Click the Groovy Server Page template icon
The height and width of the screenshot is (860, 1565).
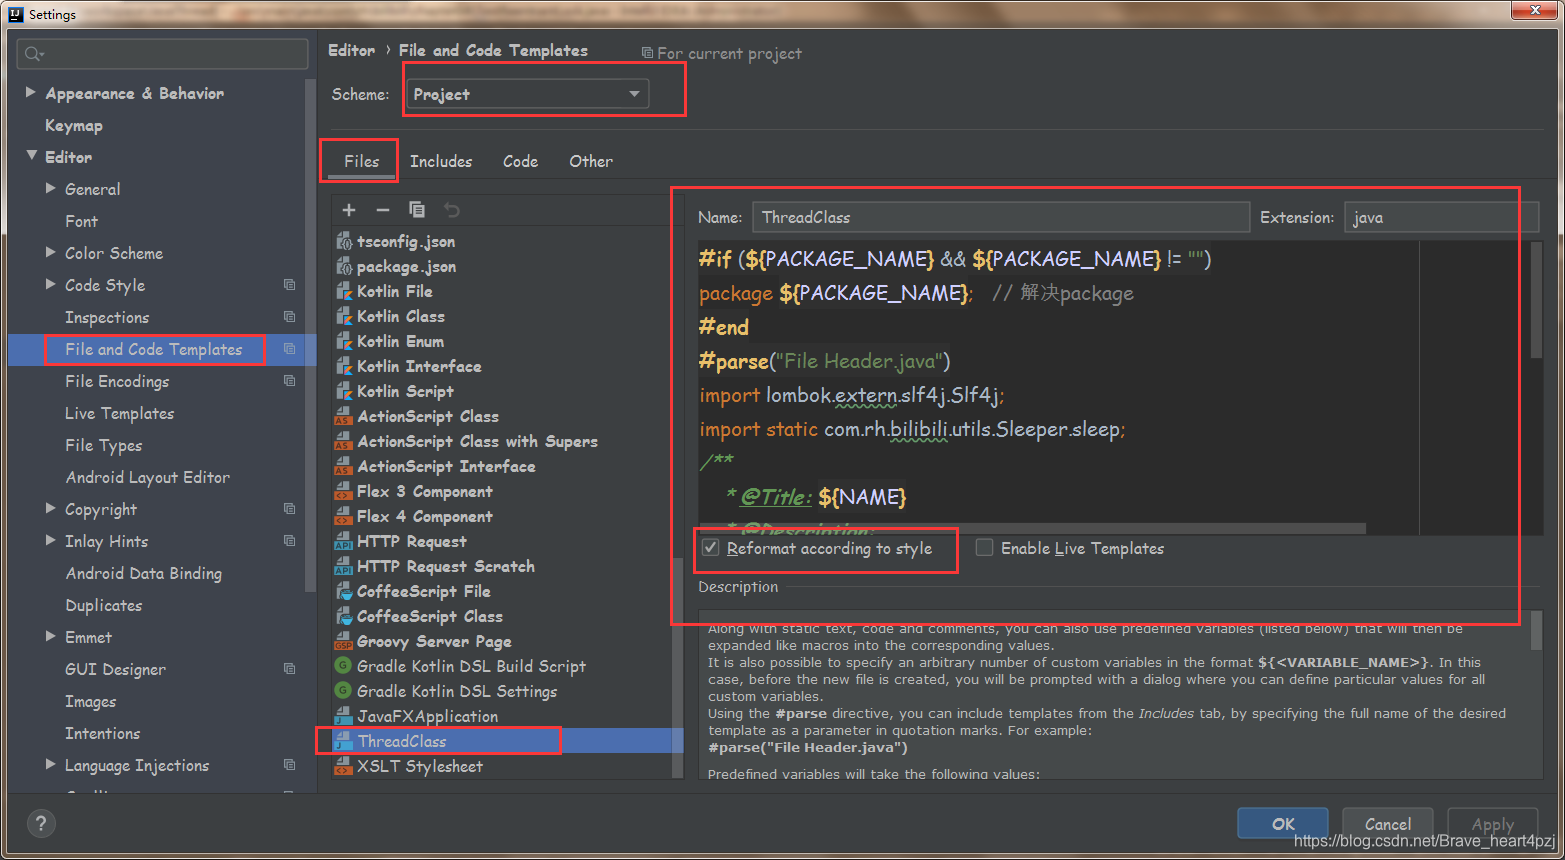344,642
